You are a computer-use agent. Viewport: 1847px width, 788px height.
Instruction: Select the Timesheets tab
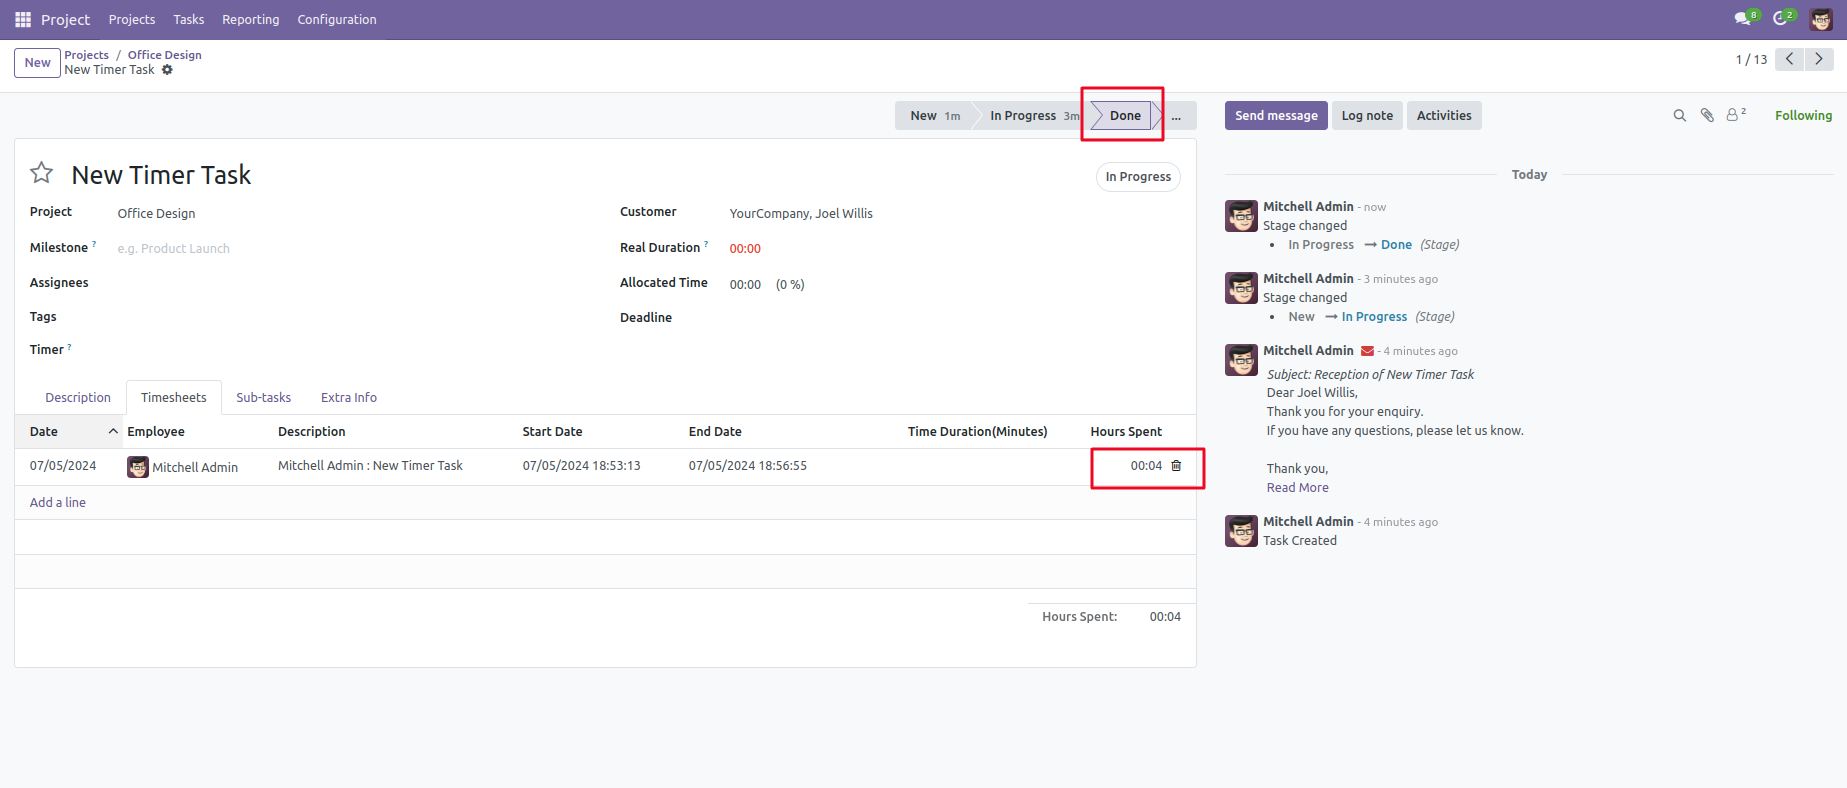click(174, 398)
